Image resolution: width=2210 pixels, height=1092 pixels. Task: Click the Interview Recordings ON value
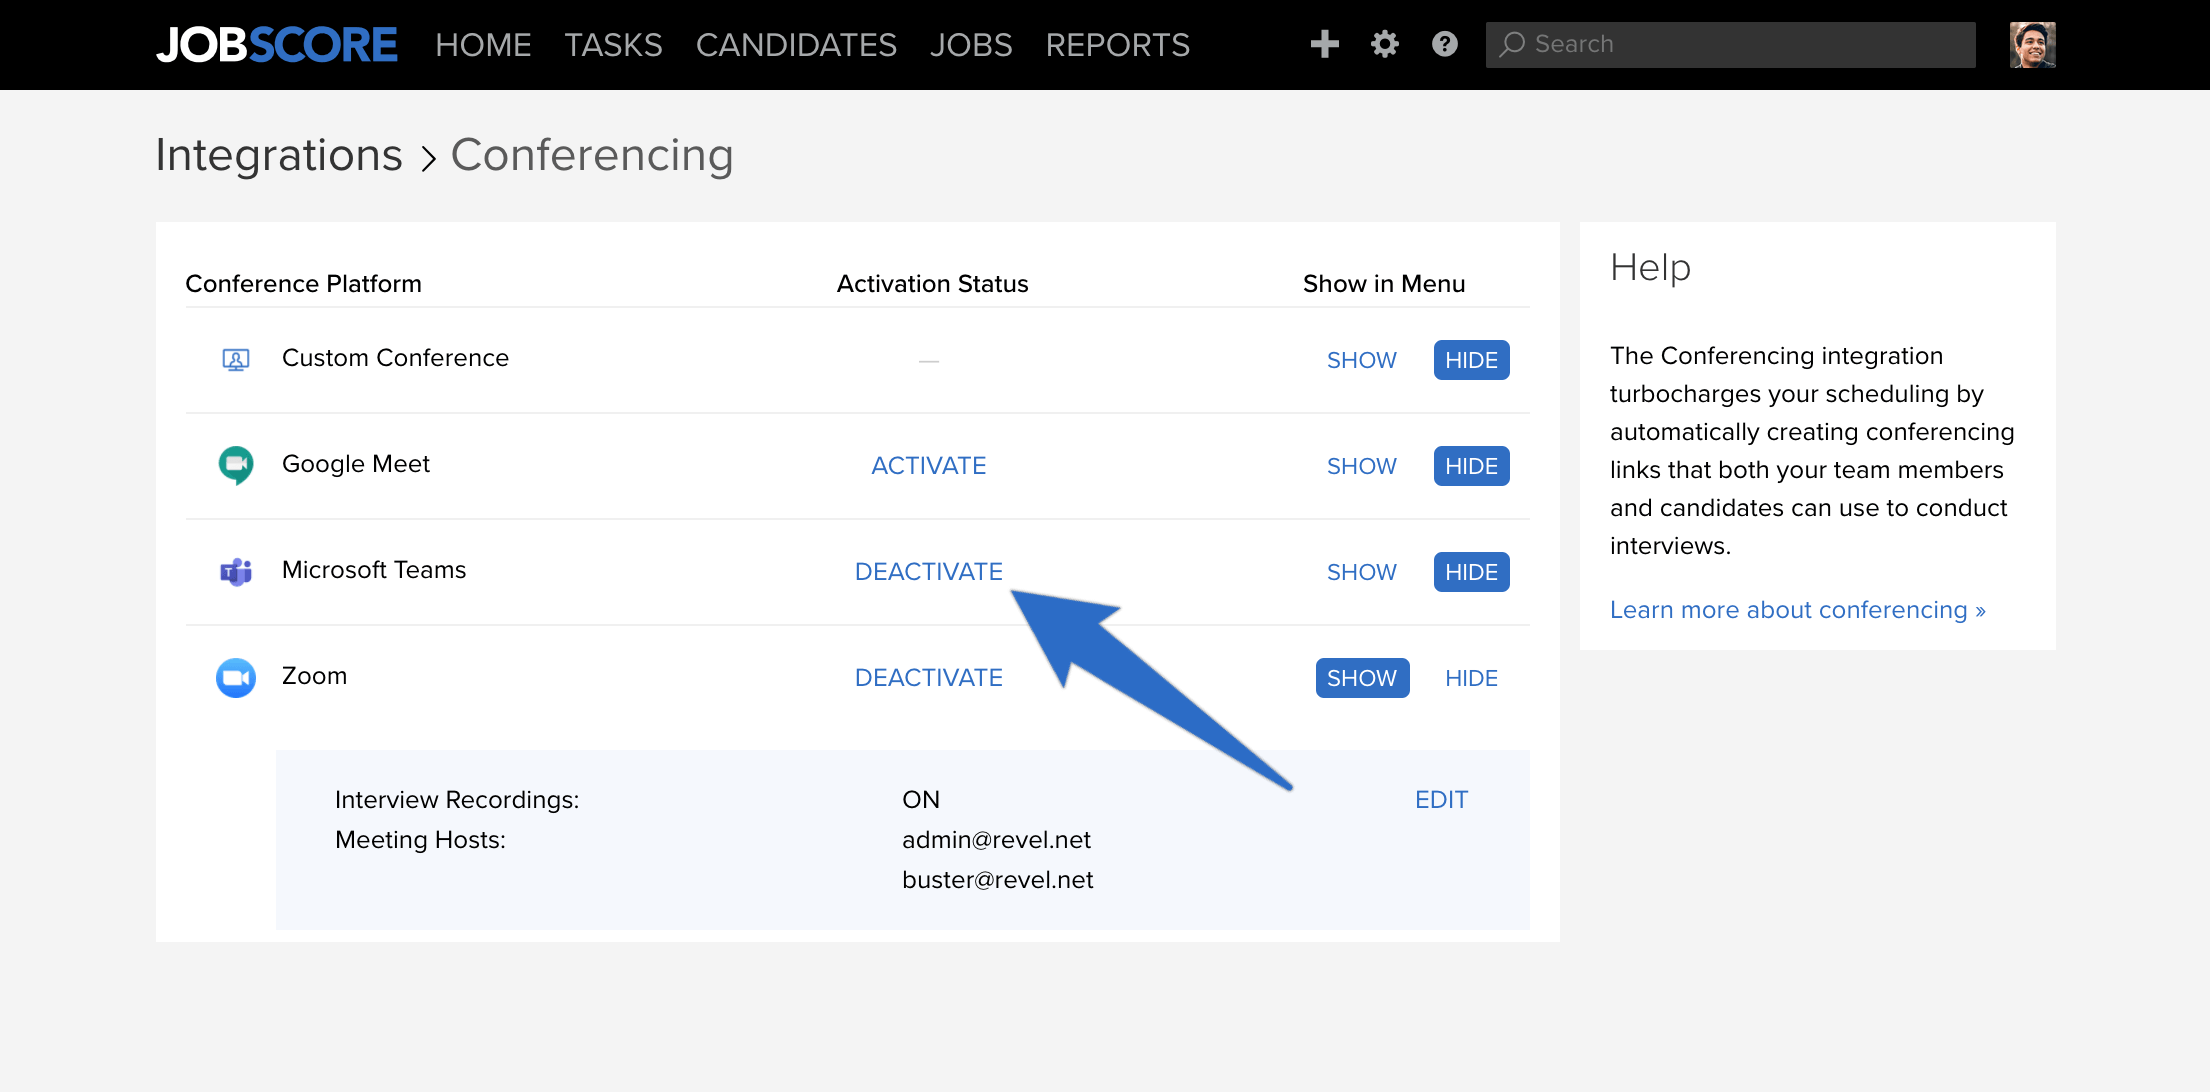pyautogui.click(x=921, y=800)
